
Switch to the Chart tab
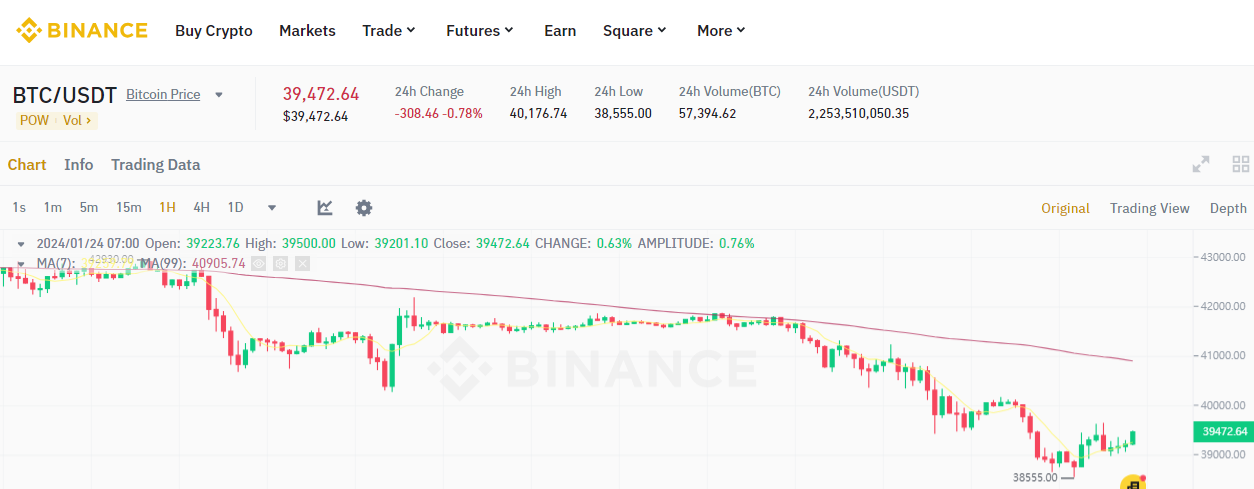click(x=27, y=164)
